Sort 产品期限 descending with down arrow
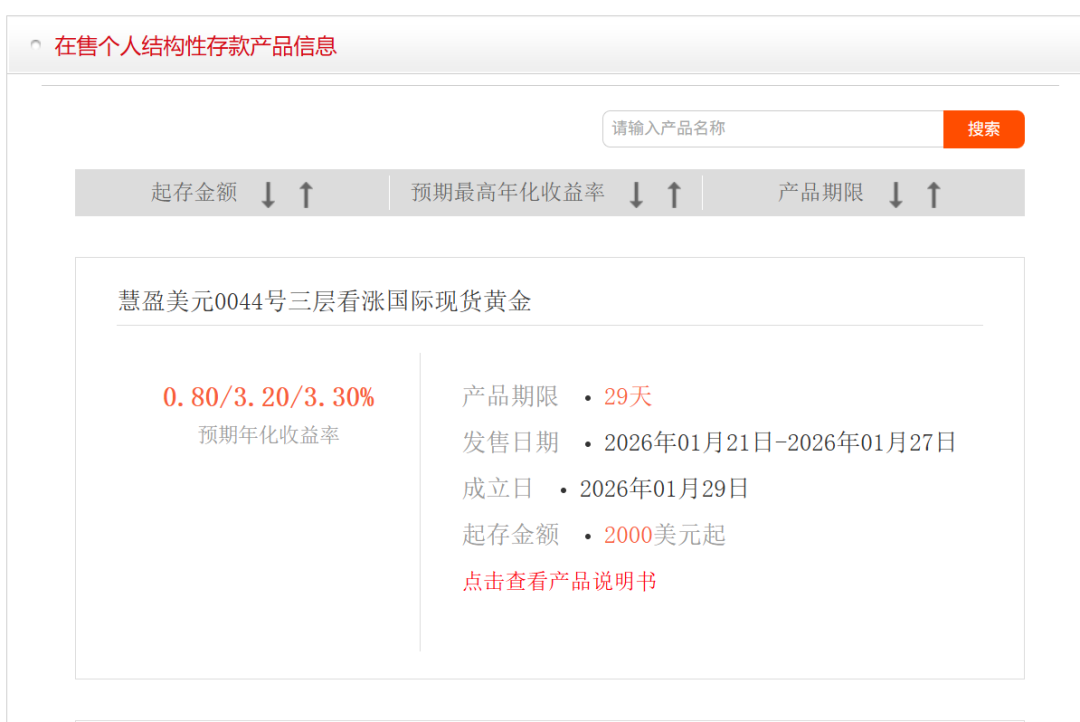 pyautogui.click(x=896, y=194)
